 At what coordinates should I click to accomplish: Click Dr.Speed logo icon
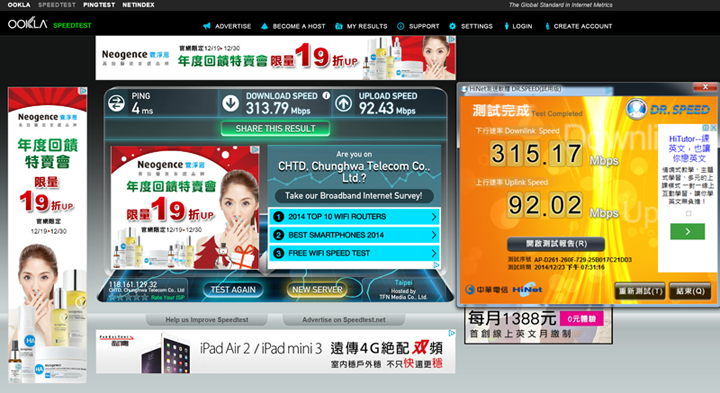(637, 109)
